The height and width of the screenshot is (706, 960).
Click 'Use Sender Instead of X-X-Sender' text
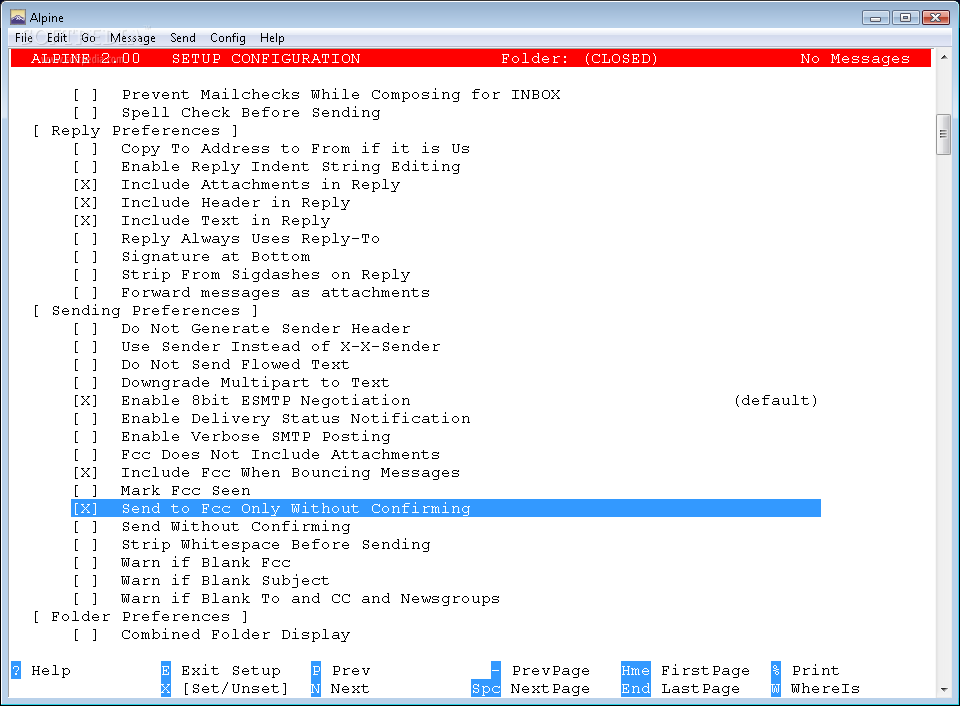coord(280,347)
